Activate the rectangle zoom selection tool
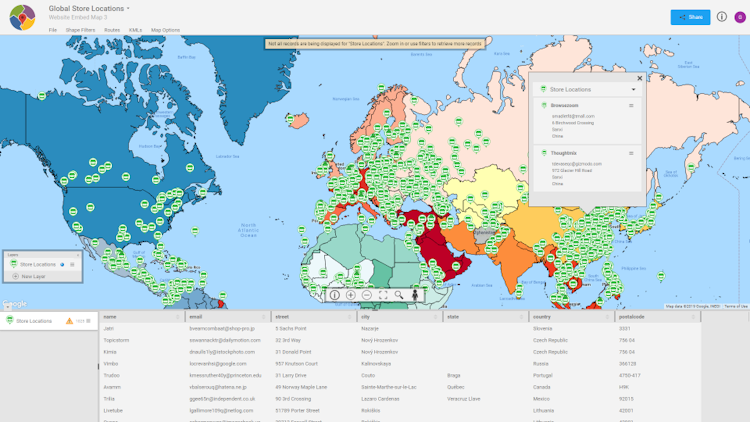The image size is (750, 422). click(383, 295)
